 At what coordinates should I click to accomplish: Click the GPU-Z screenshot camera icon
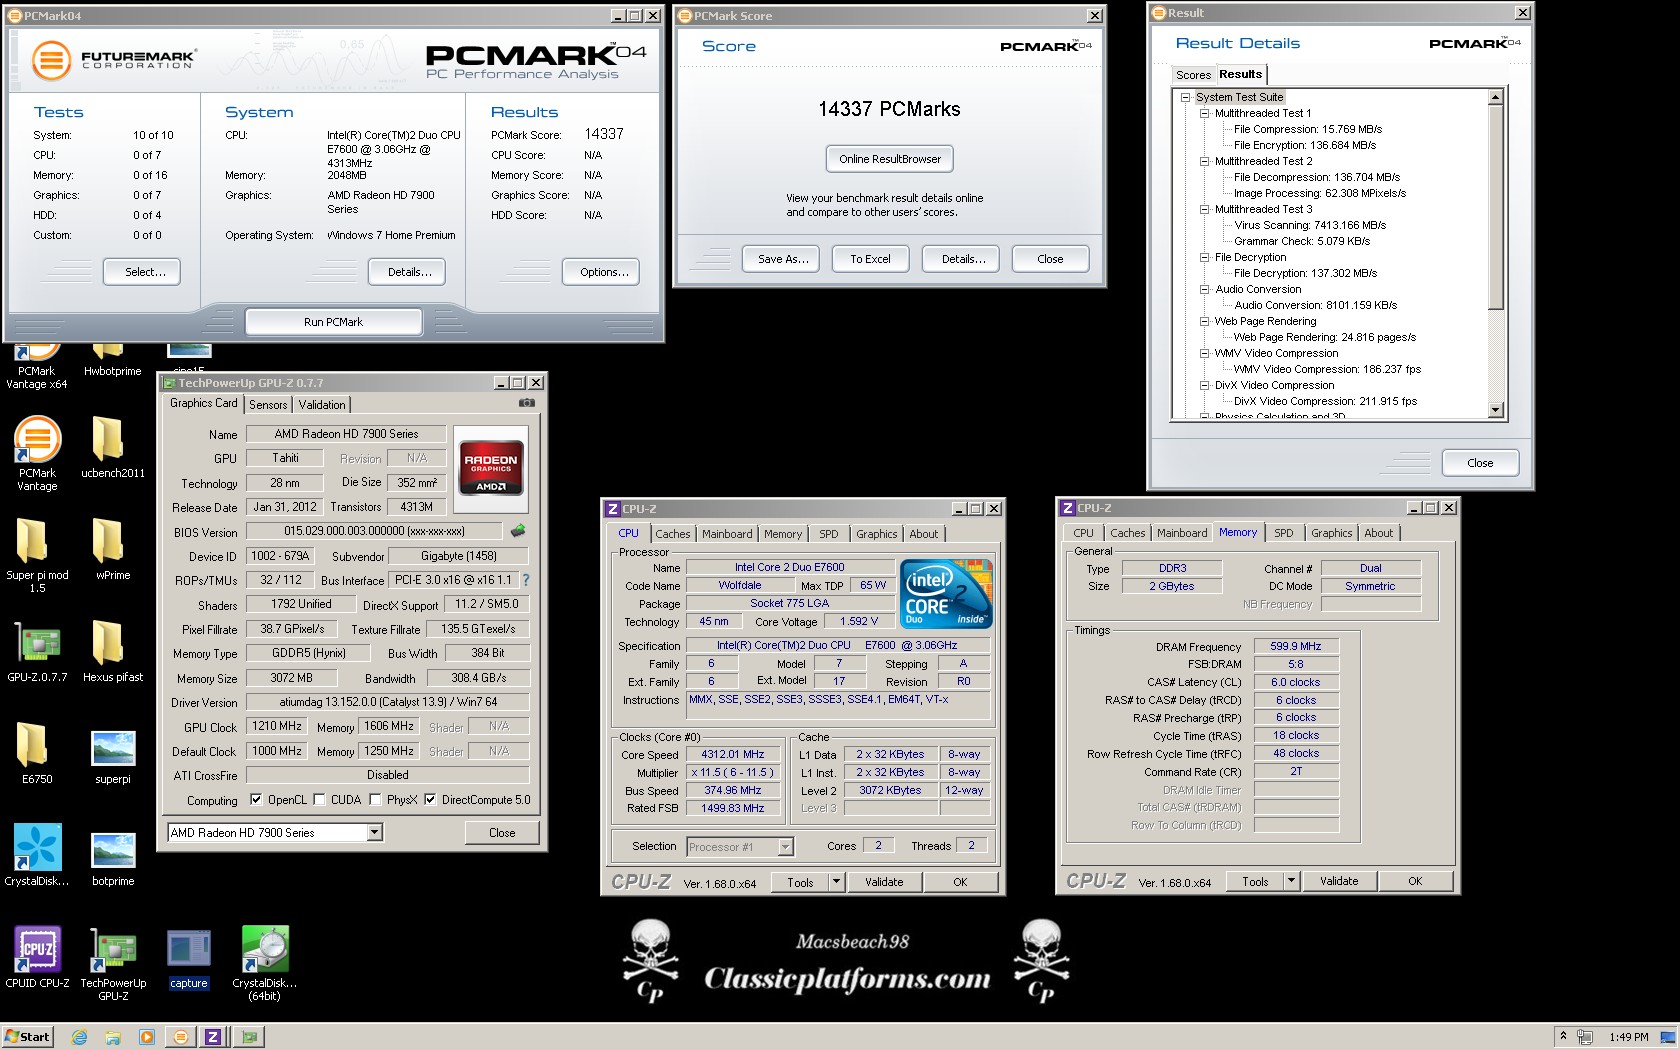click(526, 403)
